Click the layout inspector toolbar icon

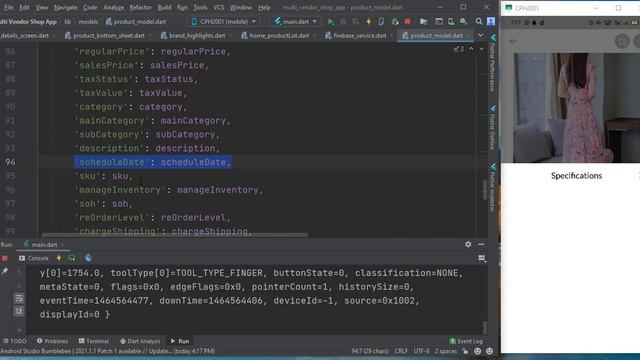pos(439,21)
